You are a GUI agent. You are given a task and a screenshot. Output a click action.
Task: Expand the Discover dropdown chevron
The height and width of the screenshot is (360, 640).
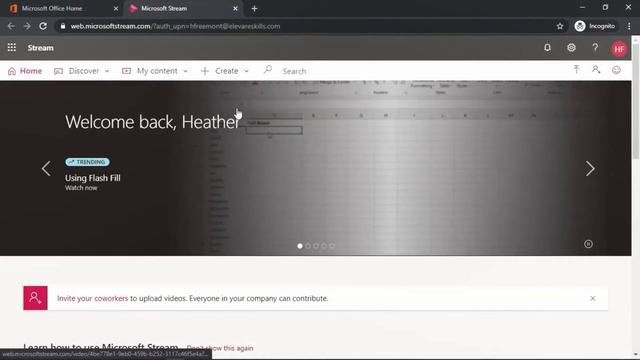click(107, 71)
